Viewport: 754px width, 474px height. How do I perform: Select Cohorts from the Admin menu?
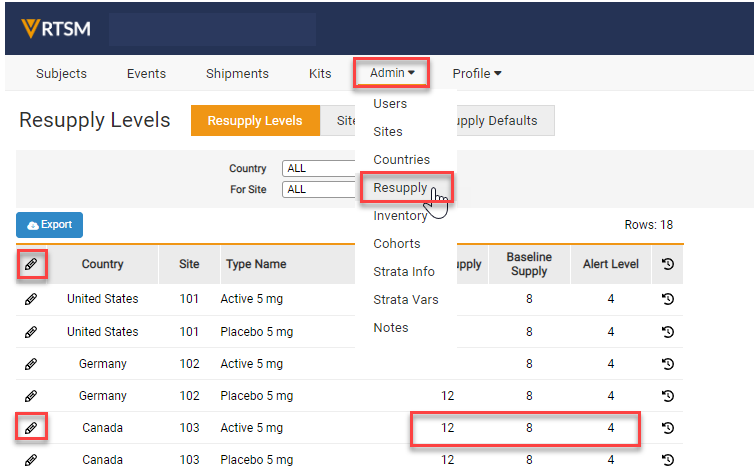click(x=396, y=244)
